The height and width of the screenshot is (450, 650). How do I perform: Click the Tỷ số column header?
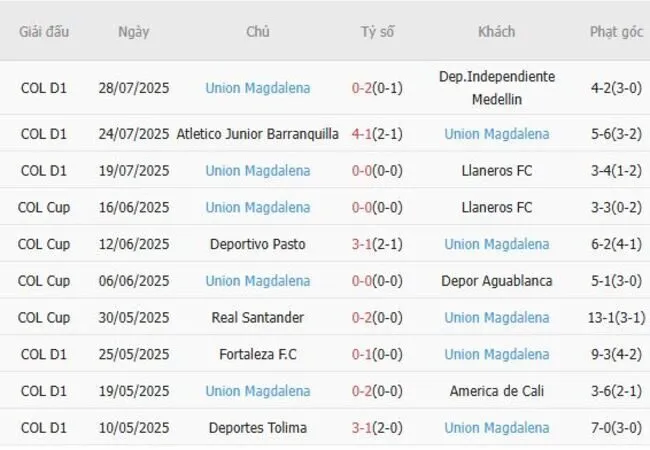point(378,31)
